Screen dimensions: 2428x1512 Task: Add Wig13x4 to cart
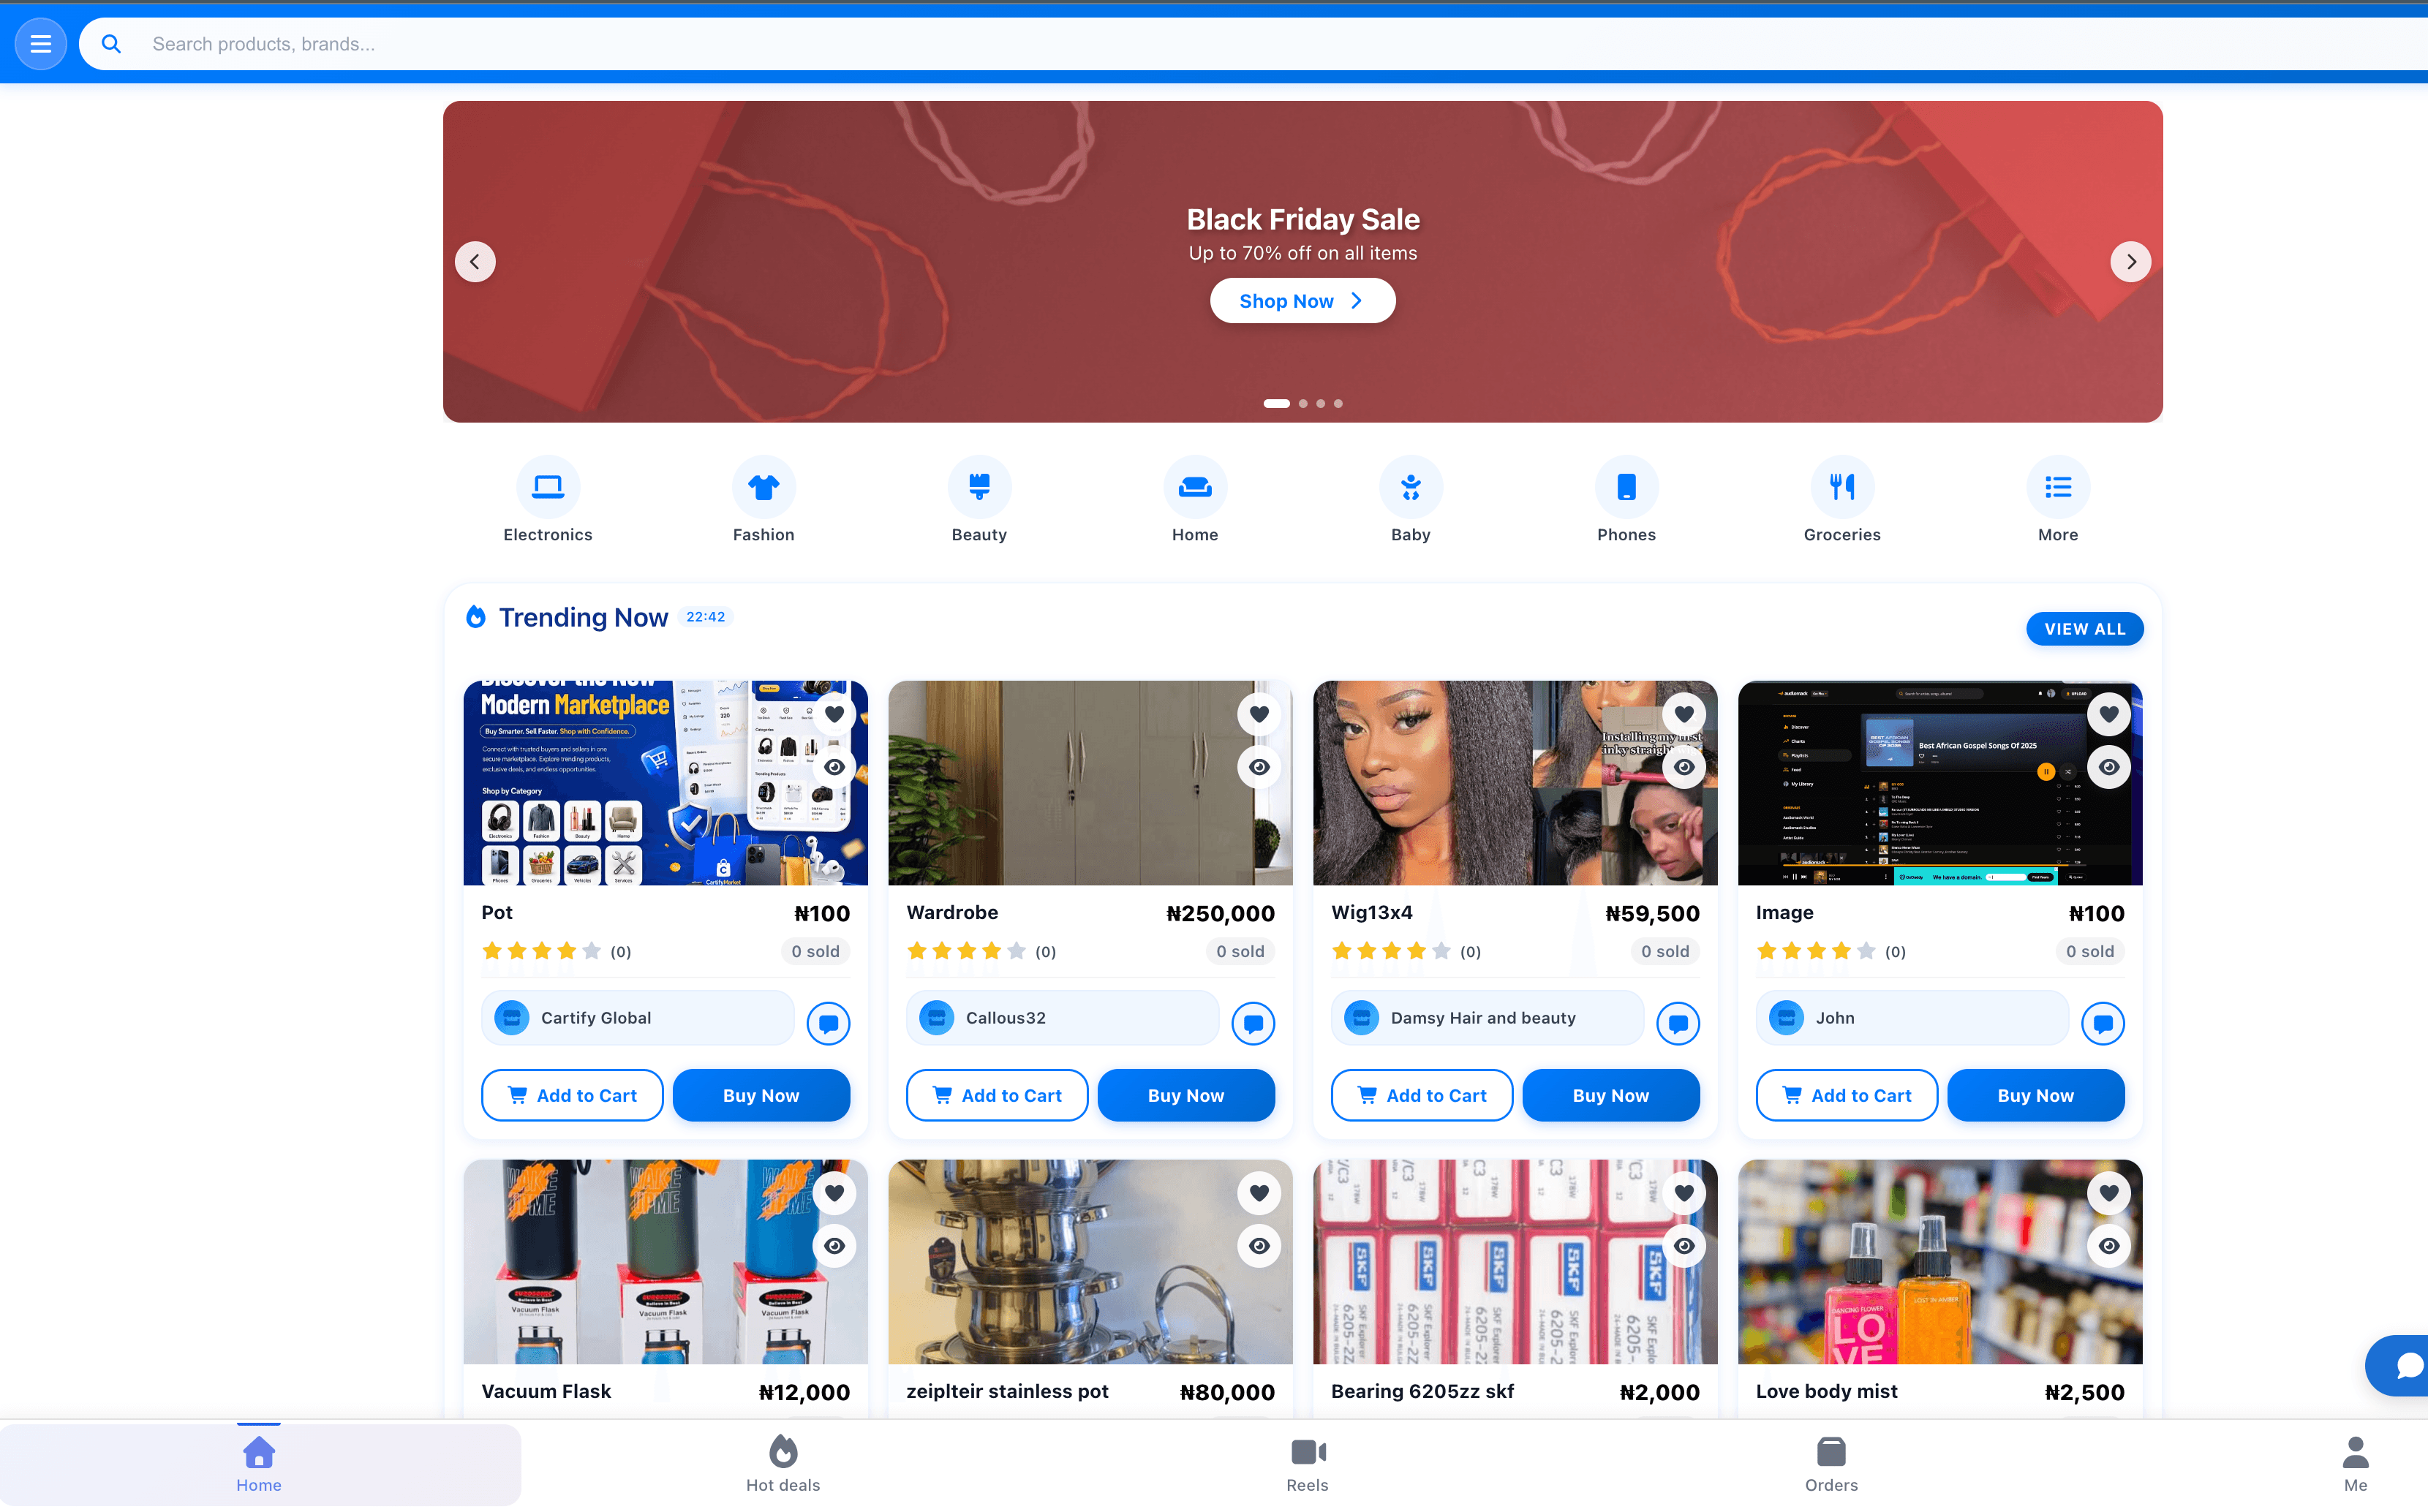1422,1096
